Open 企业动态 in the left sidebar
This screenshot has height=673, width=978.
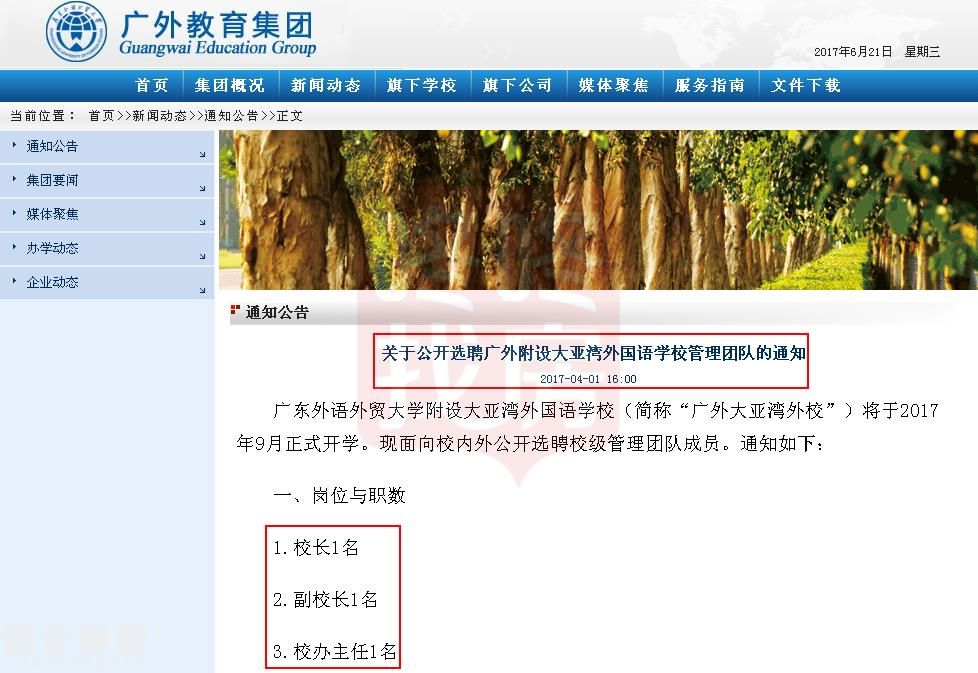coord(52,283)
